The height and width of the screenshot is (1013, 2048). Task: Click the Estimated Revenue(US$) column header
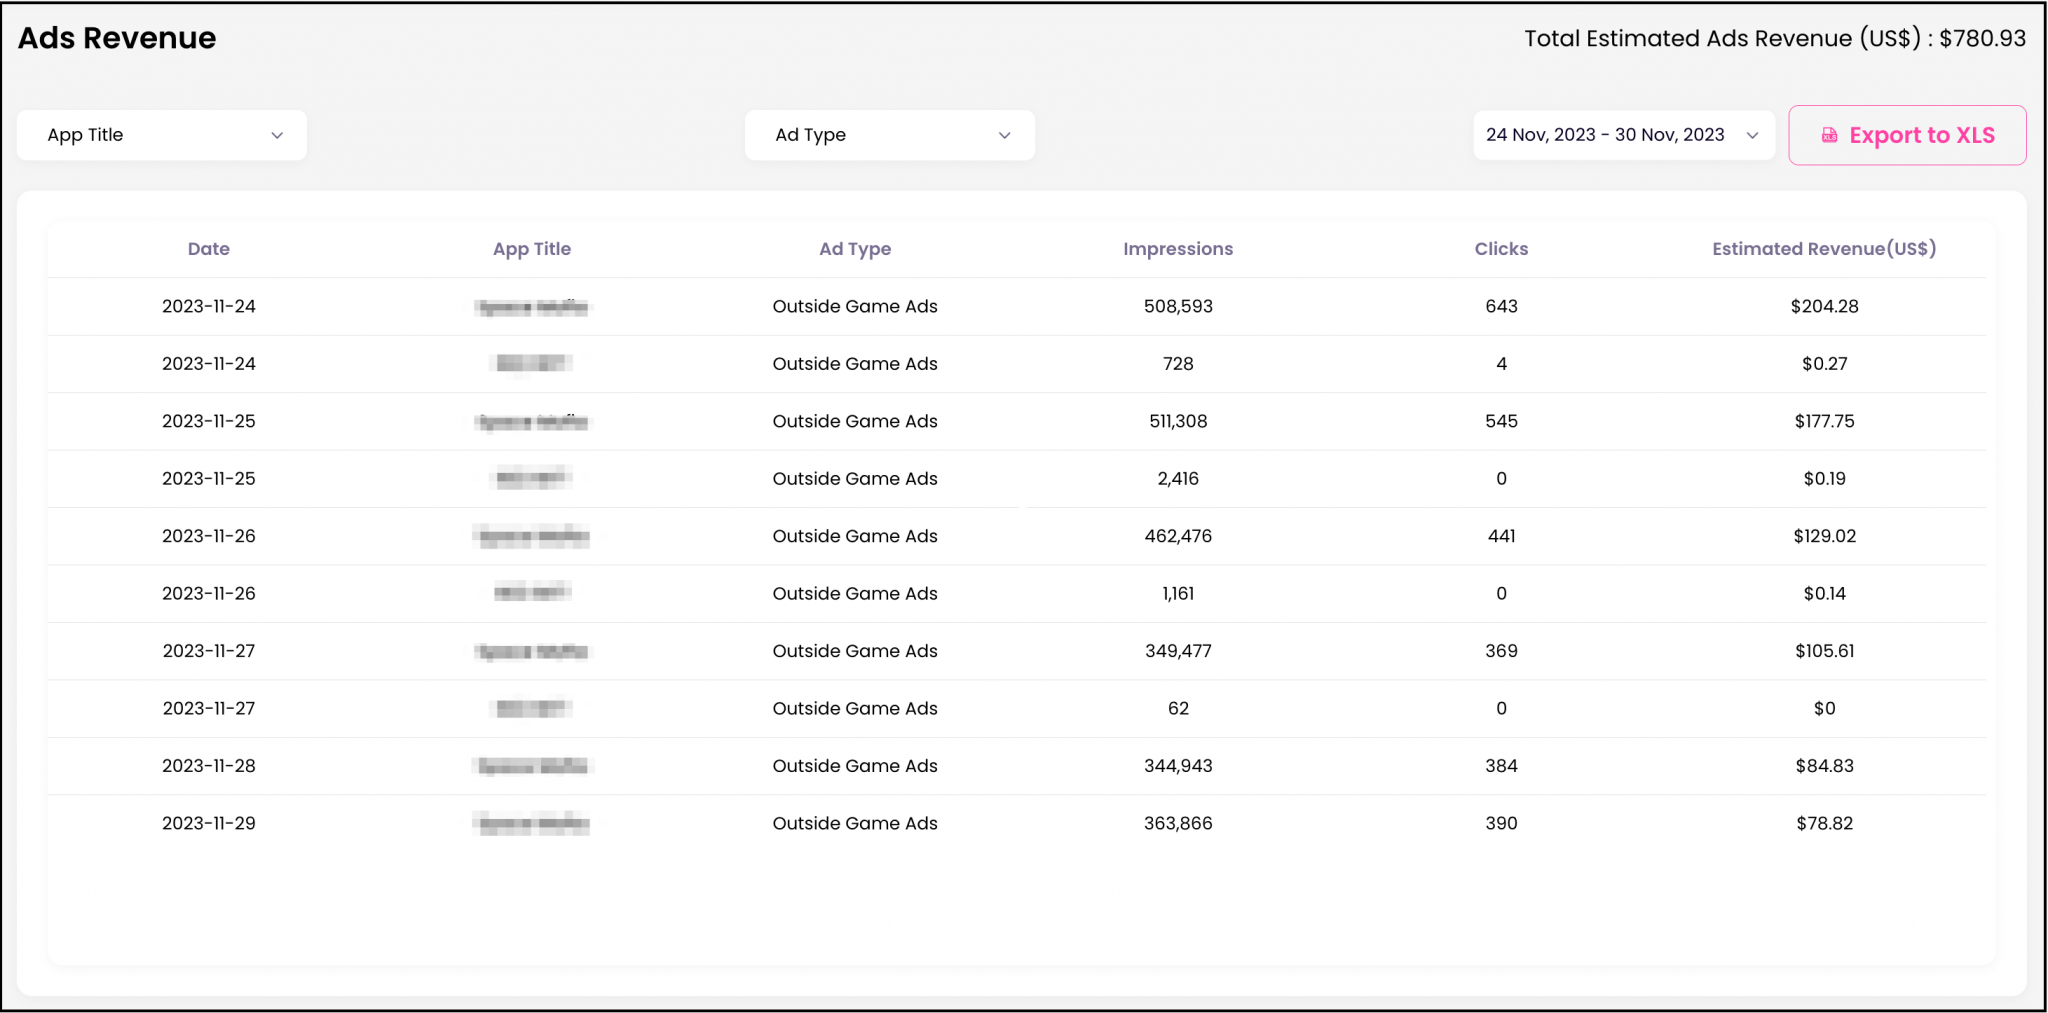click(1823, 249)
